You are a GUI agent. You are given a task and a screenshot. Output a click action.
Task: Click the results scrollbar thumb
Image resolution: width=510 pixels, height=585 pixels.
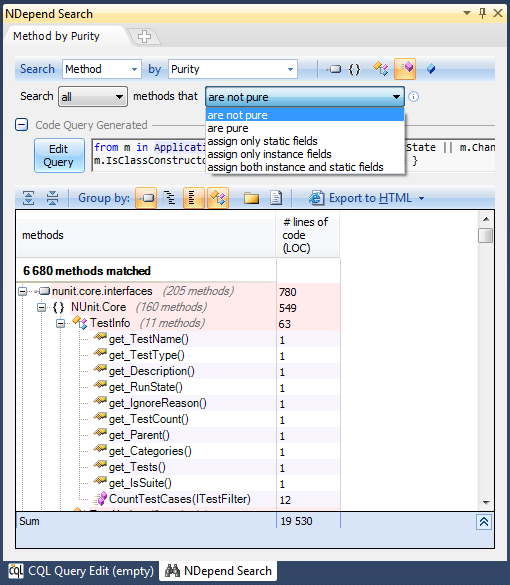pos(485,236)
